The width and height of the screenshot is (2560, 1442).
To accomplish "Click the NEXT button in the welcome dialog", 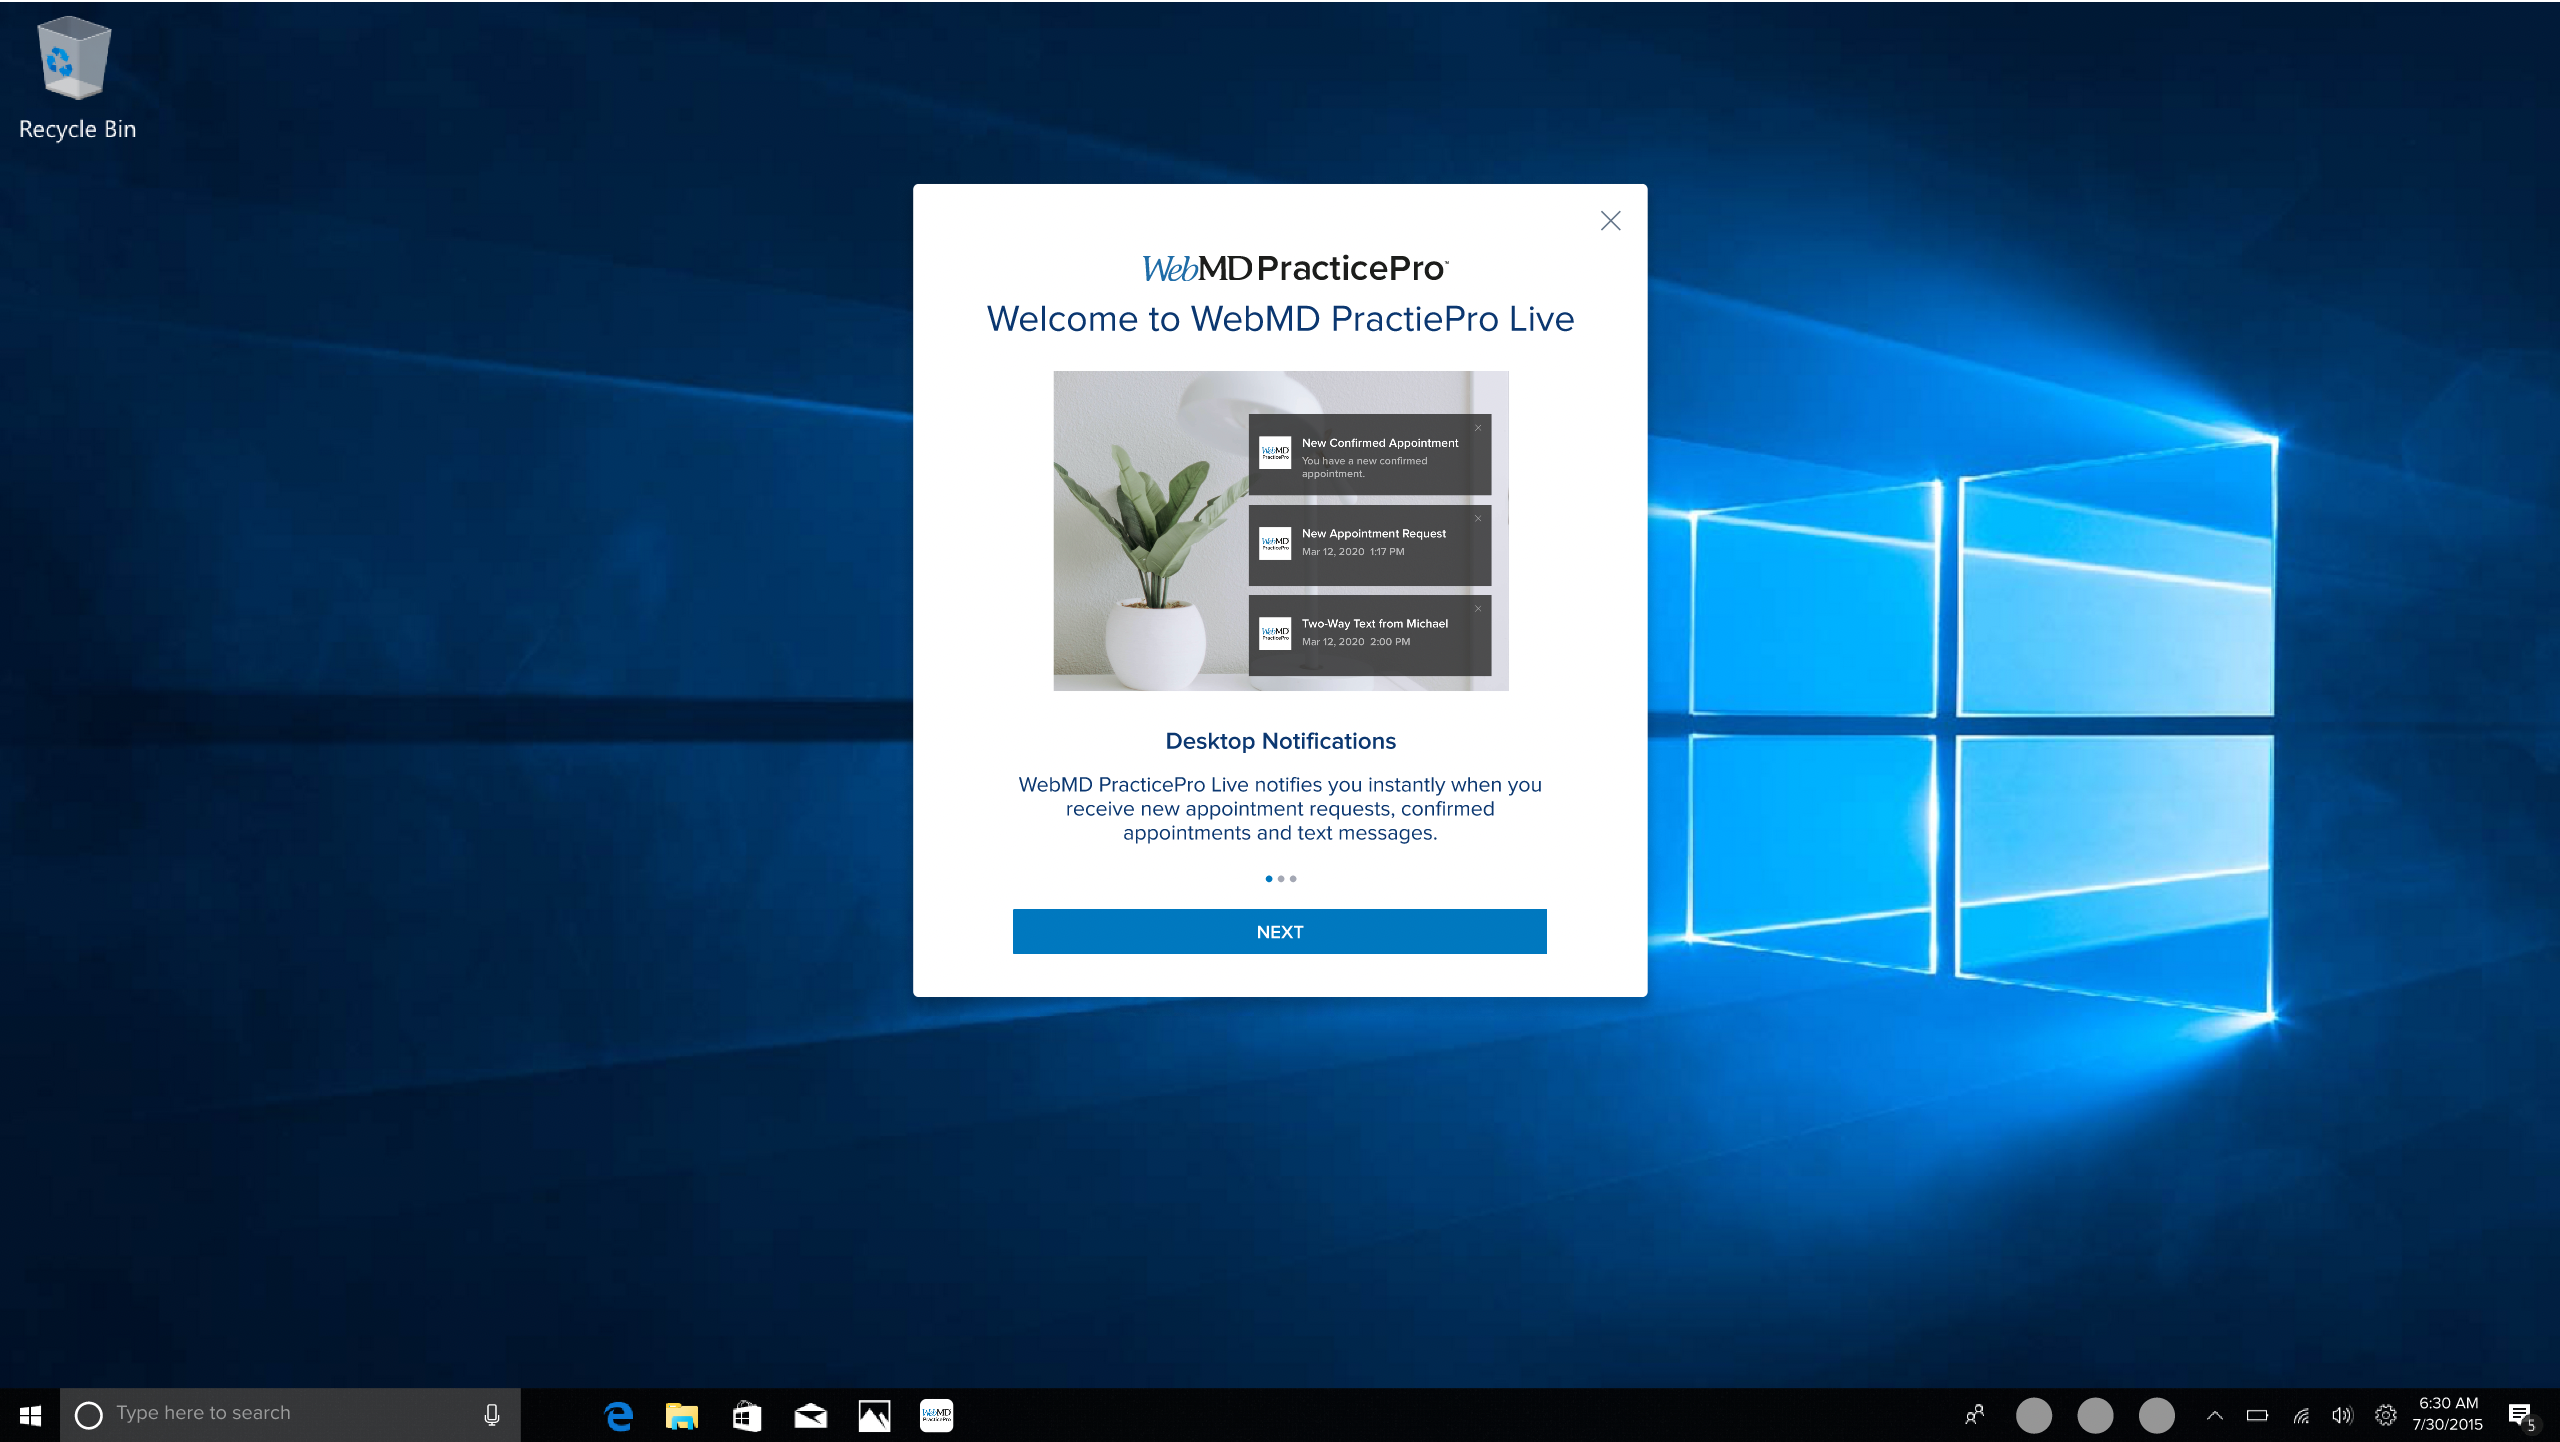I will (1279, 931).
